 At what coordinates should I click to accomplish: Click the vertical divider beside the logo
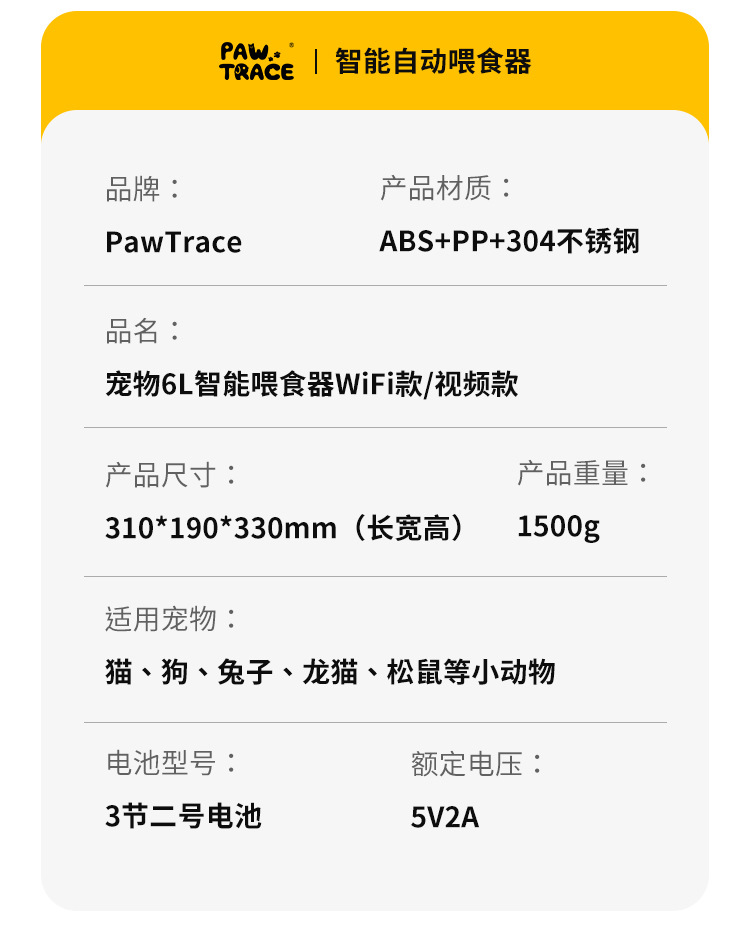tap(316, 61)
